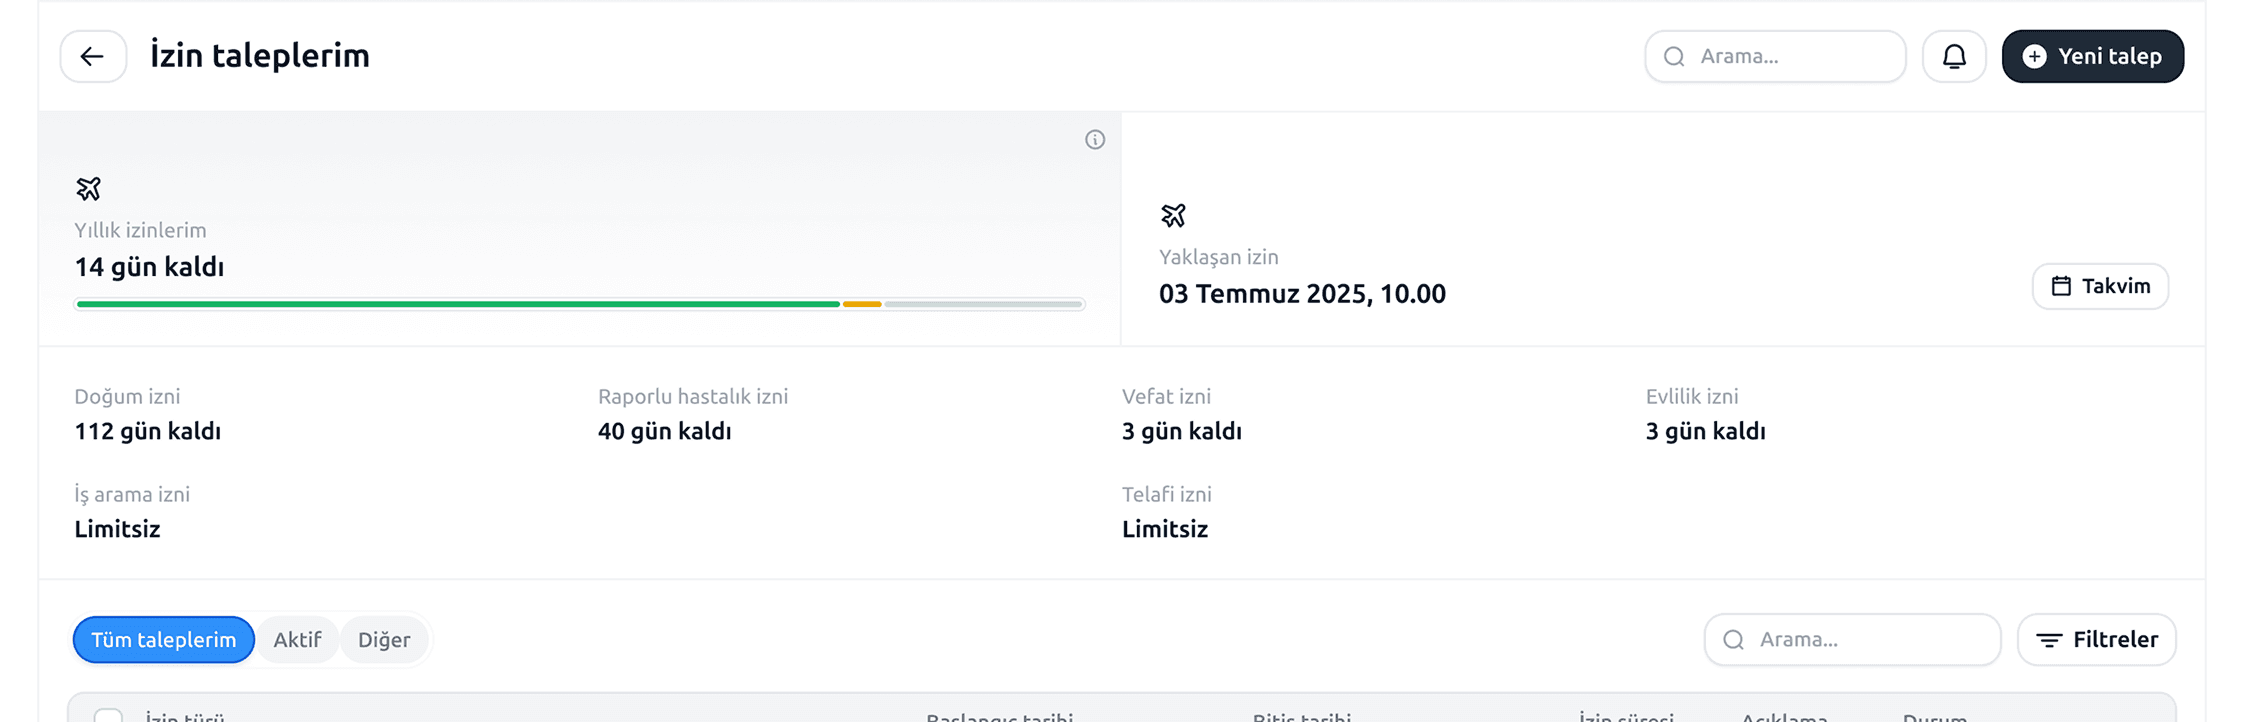Image resolution: width=2244 pixels, height=722 pixels.
Task: Select the Tüm taleplerim tab
Action: pos(164,640)
